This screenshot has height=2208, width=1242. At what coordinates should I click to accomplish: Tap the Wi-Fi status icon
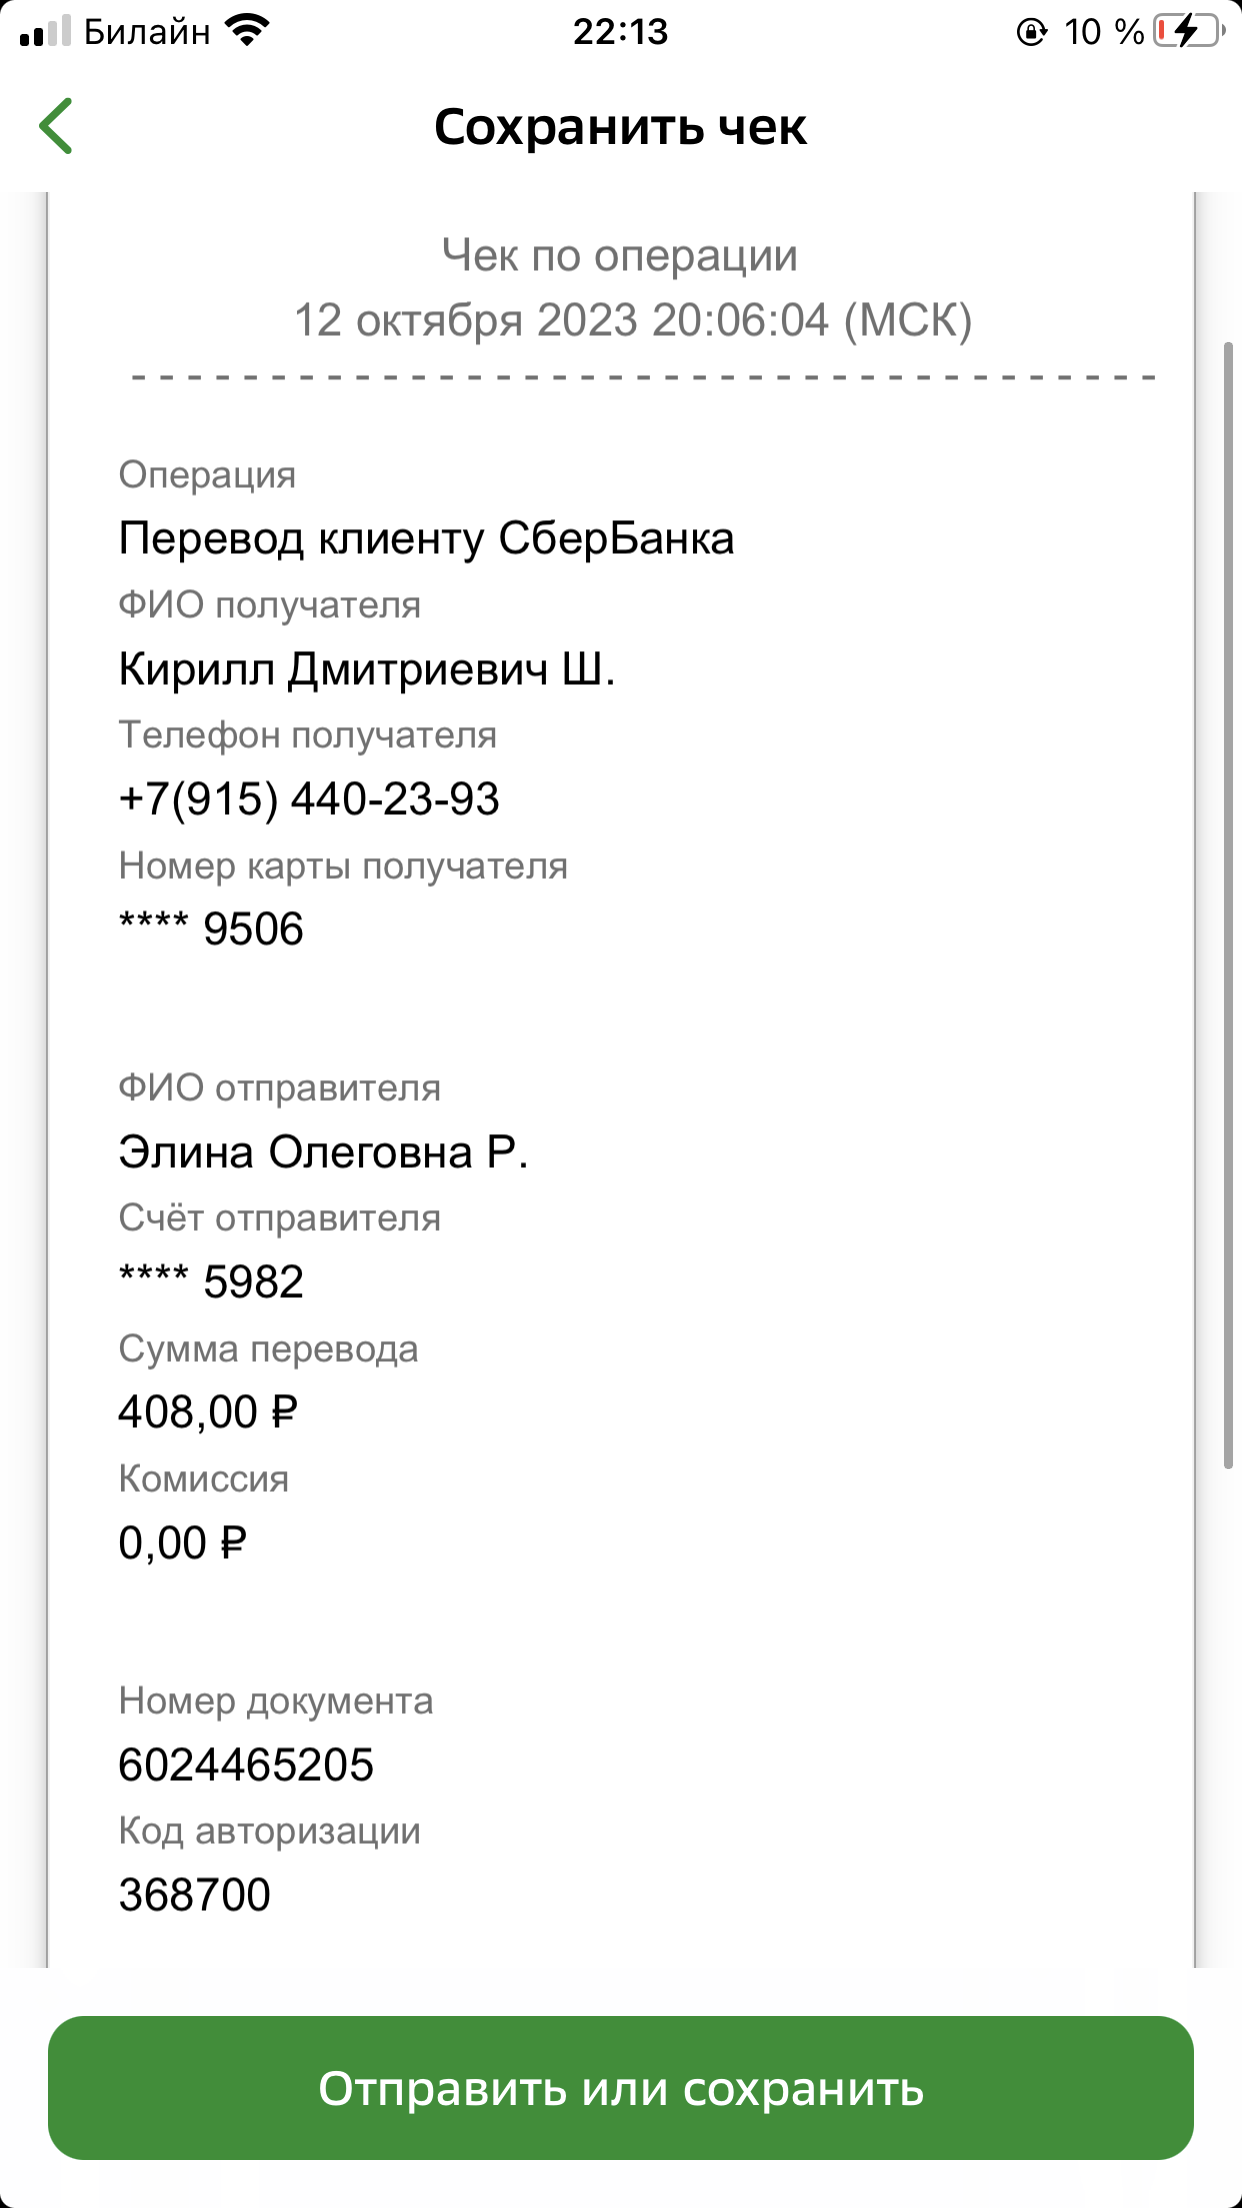pos(247,31)
